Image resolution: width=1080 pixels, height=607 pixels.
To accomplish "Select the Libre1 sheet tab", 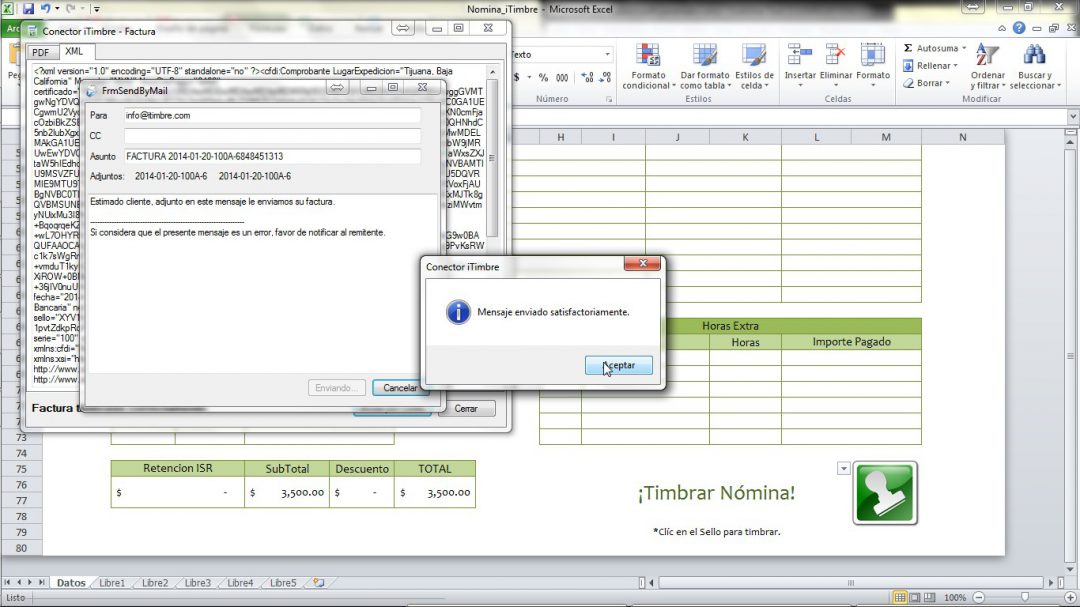I will [x=111, y=582].
